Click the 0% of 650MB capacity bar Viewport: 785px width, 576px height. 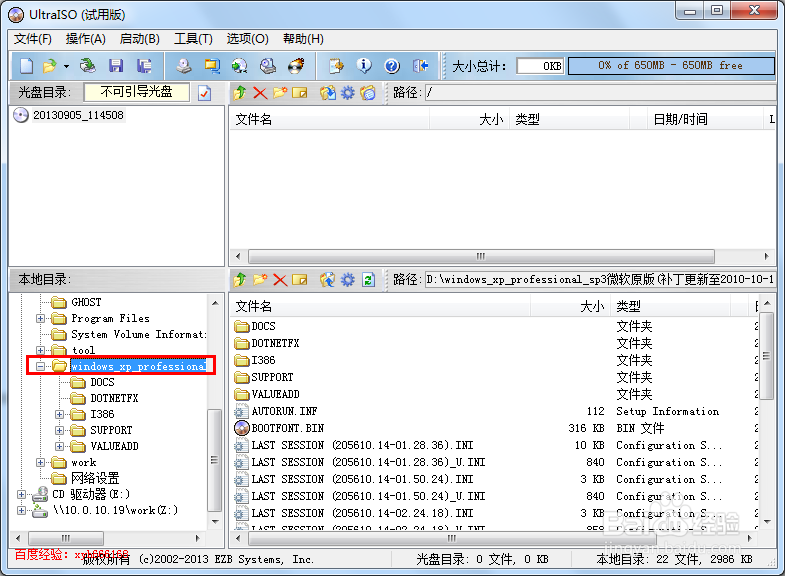pos(671,66)
